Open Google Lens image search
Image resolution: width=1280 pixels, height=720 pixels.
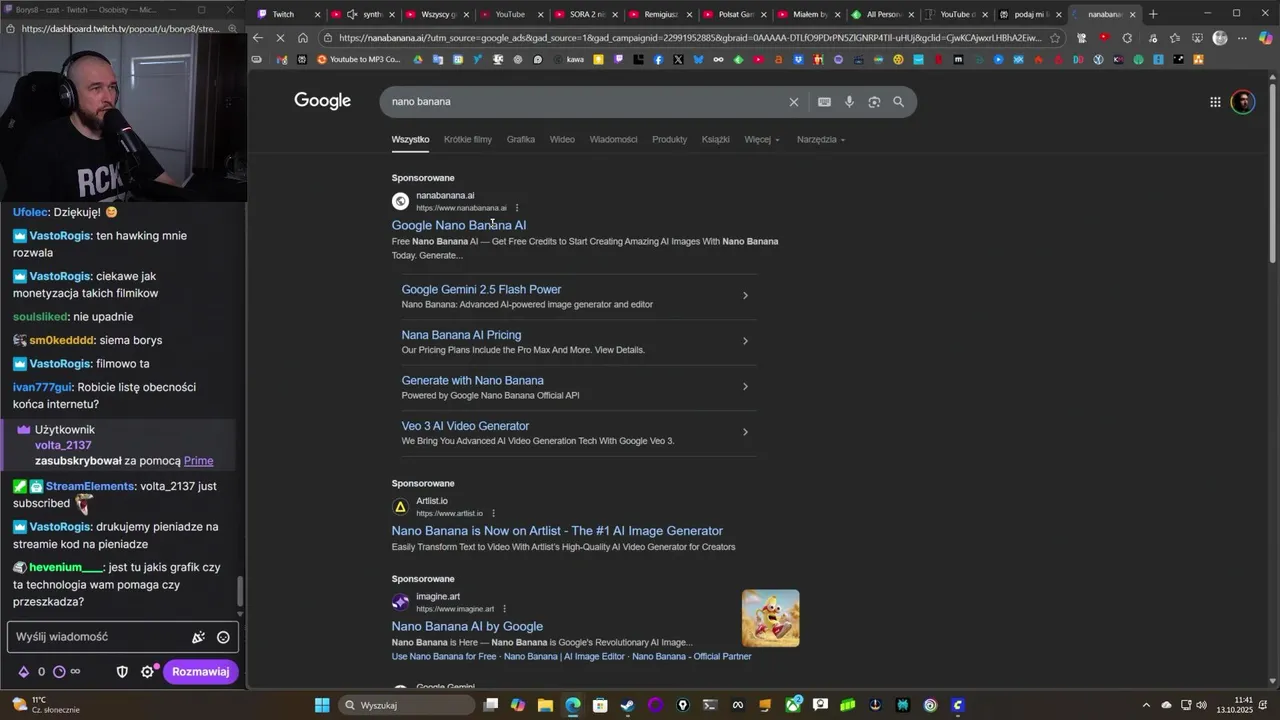(x=874, y=102)
